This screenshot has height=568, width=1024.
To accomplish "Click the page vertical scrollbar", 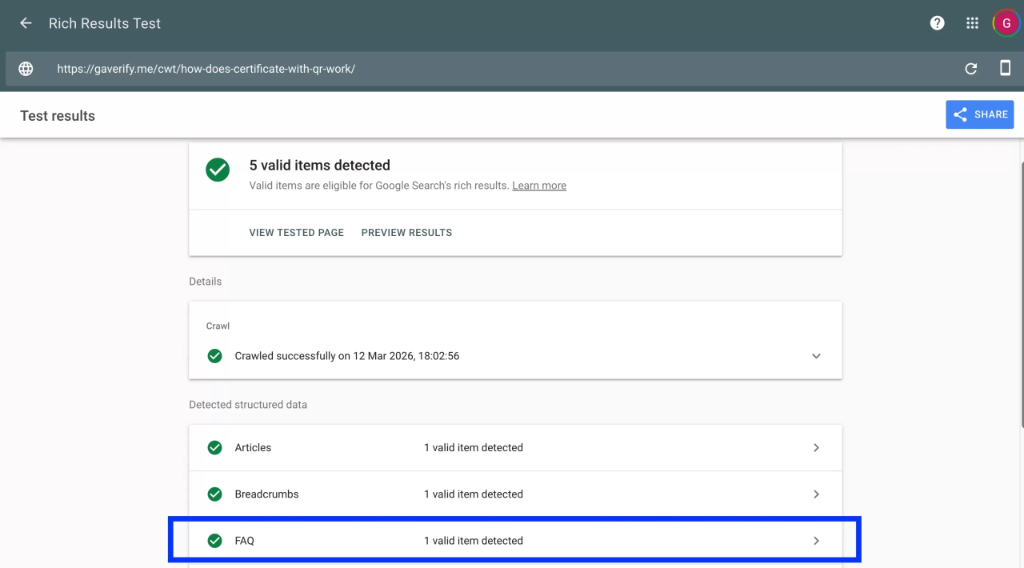I will tap(1021, 294).
